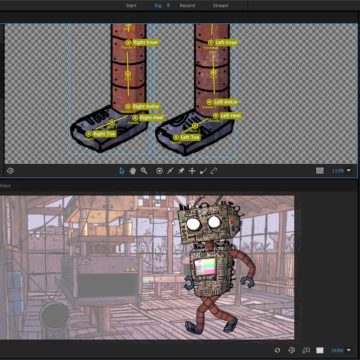Select the Right Toe handle tag
This screenshot has width=360, height=360.
(104, 134)
